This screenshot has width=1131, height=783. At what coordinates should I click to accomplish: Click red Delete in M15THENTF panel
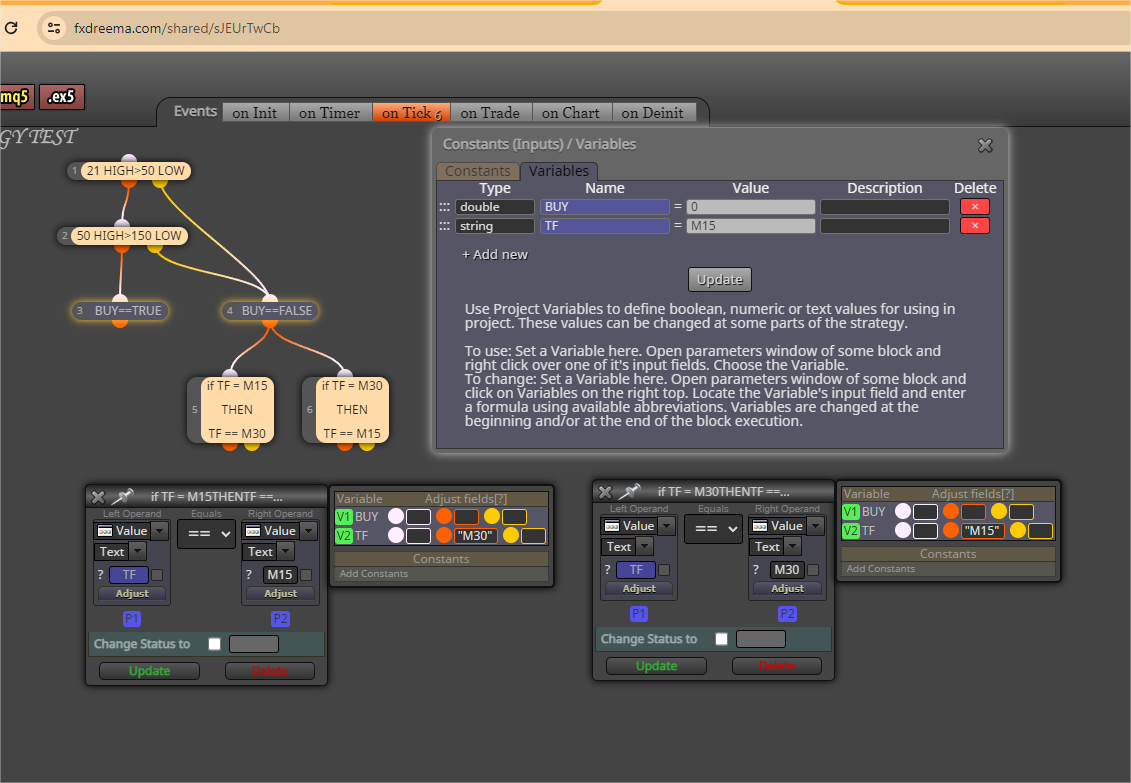pyautogui.click(x=270, y=671)
